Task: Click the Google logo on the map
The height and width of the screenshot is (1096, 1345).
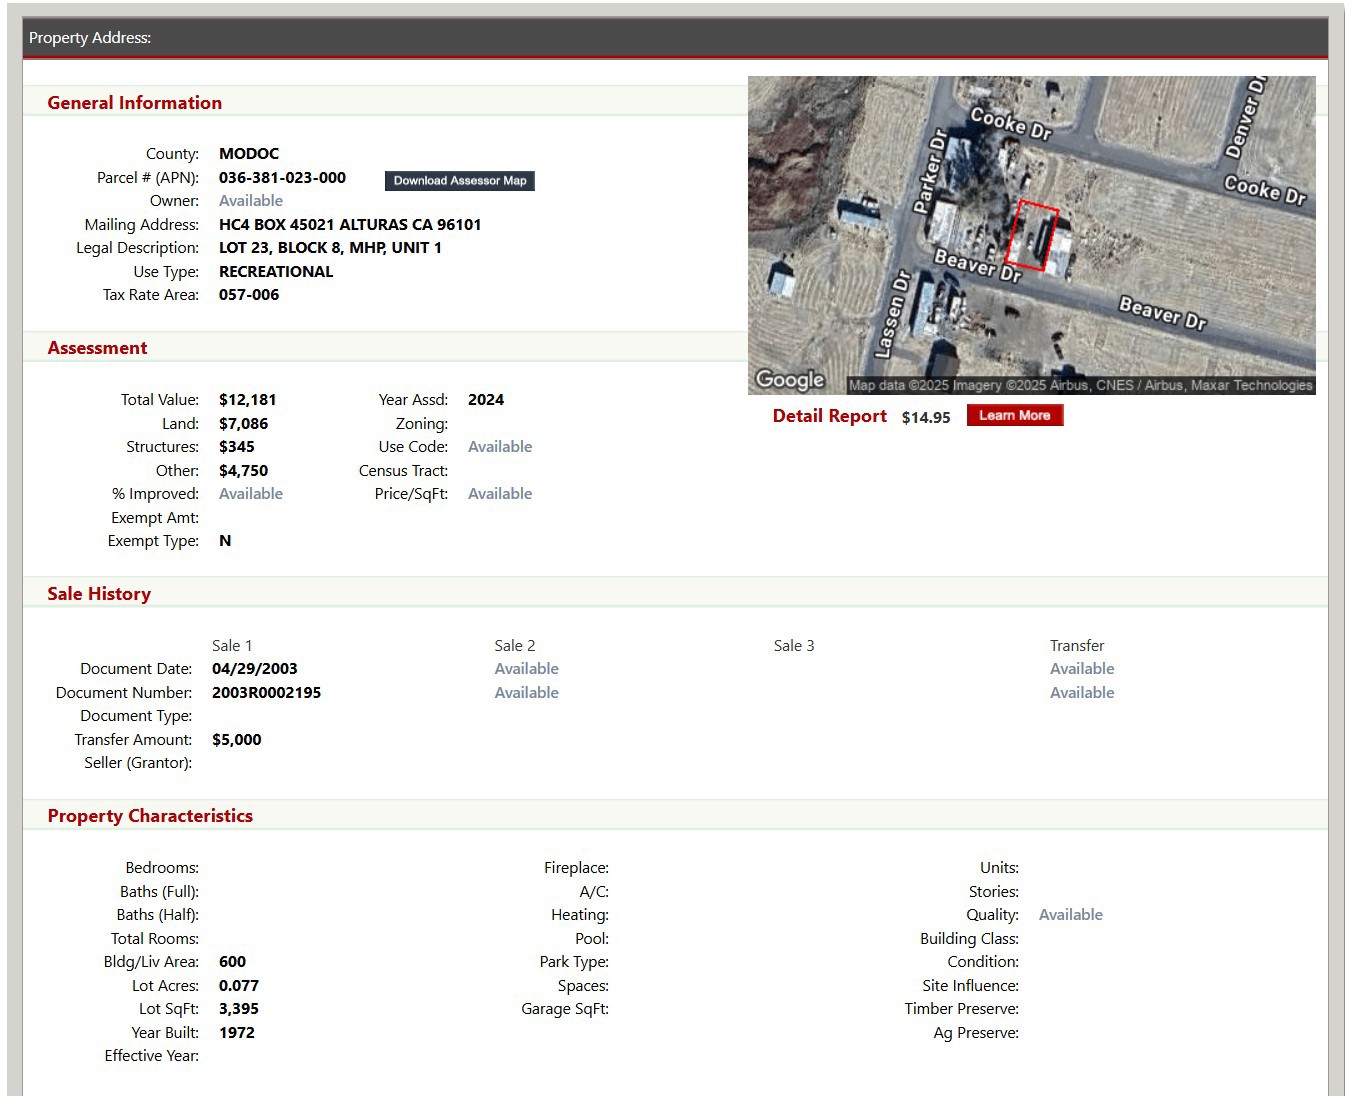Action: coord(790,380)
